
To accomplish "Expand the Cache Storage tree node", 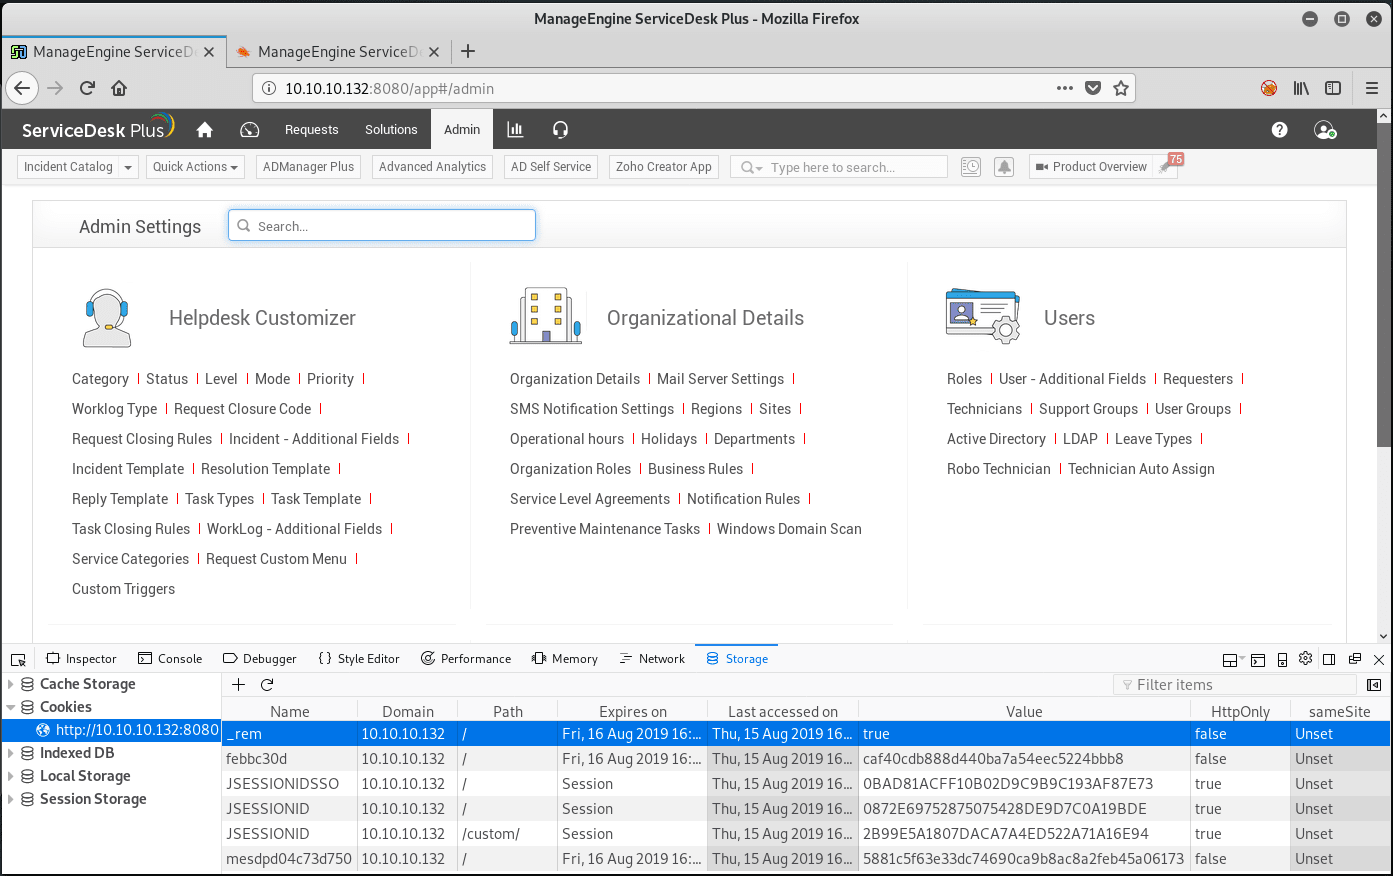I will 11,684.
